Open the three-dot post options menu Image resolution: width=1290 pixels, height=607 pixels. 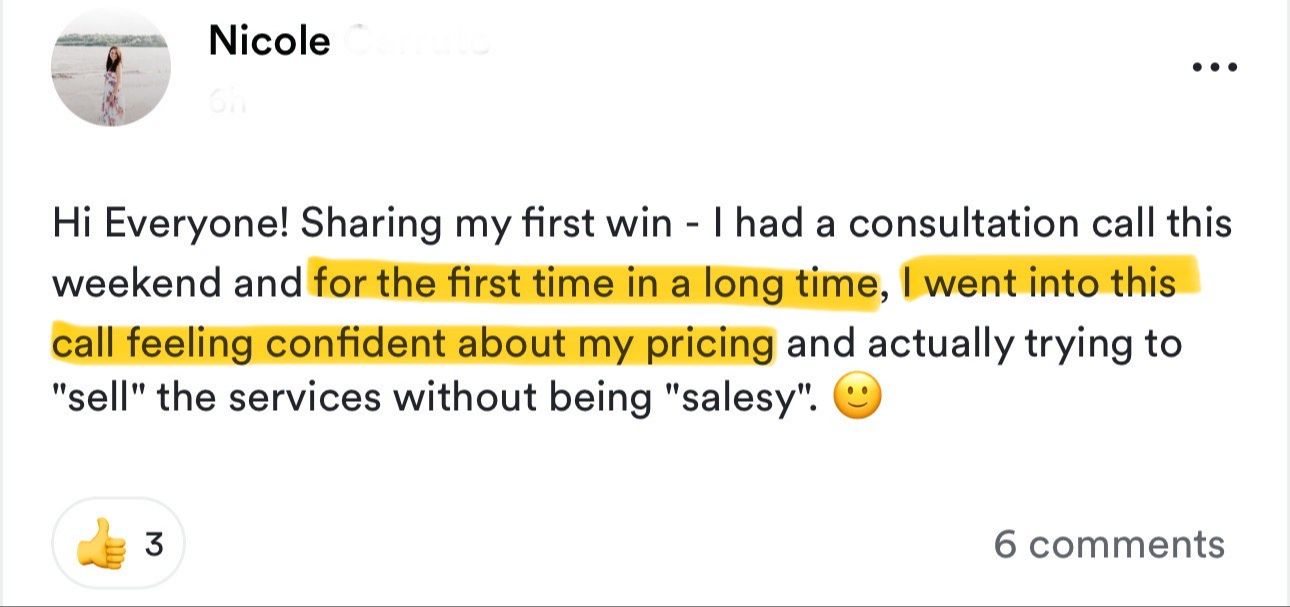pyautogui.click(x=1215, y=68)
